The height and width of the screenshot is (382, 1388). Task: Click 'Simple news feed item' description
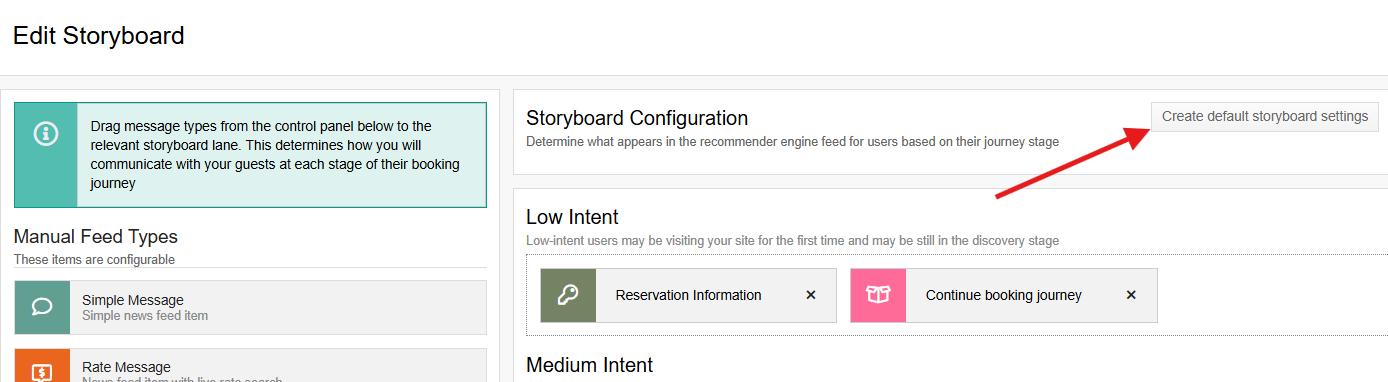point(145,316)
